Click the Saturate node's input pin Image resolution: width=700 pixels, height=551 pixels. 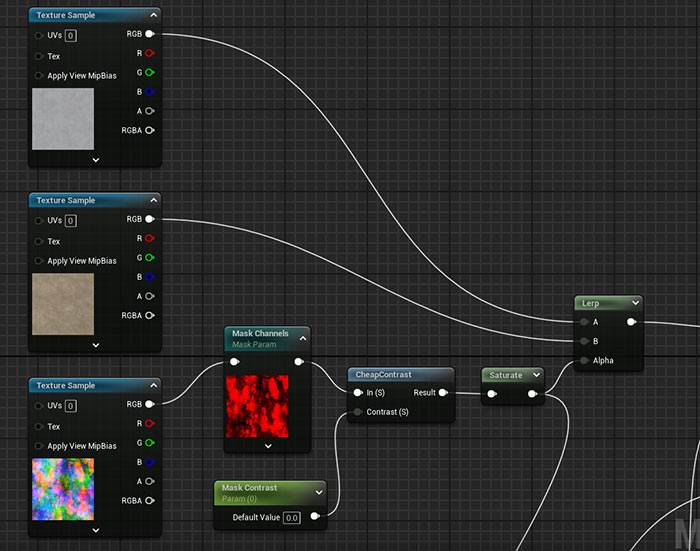coord(492,394)
